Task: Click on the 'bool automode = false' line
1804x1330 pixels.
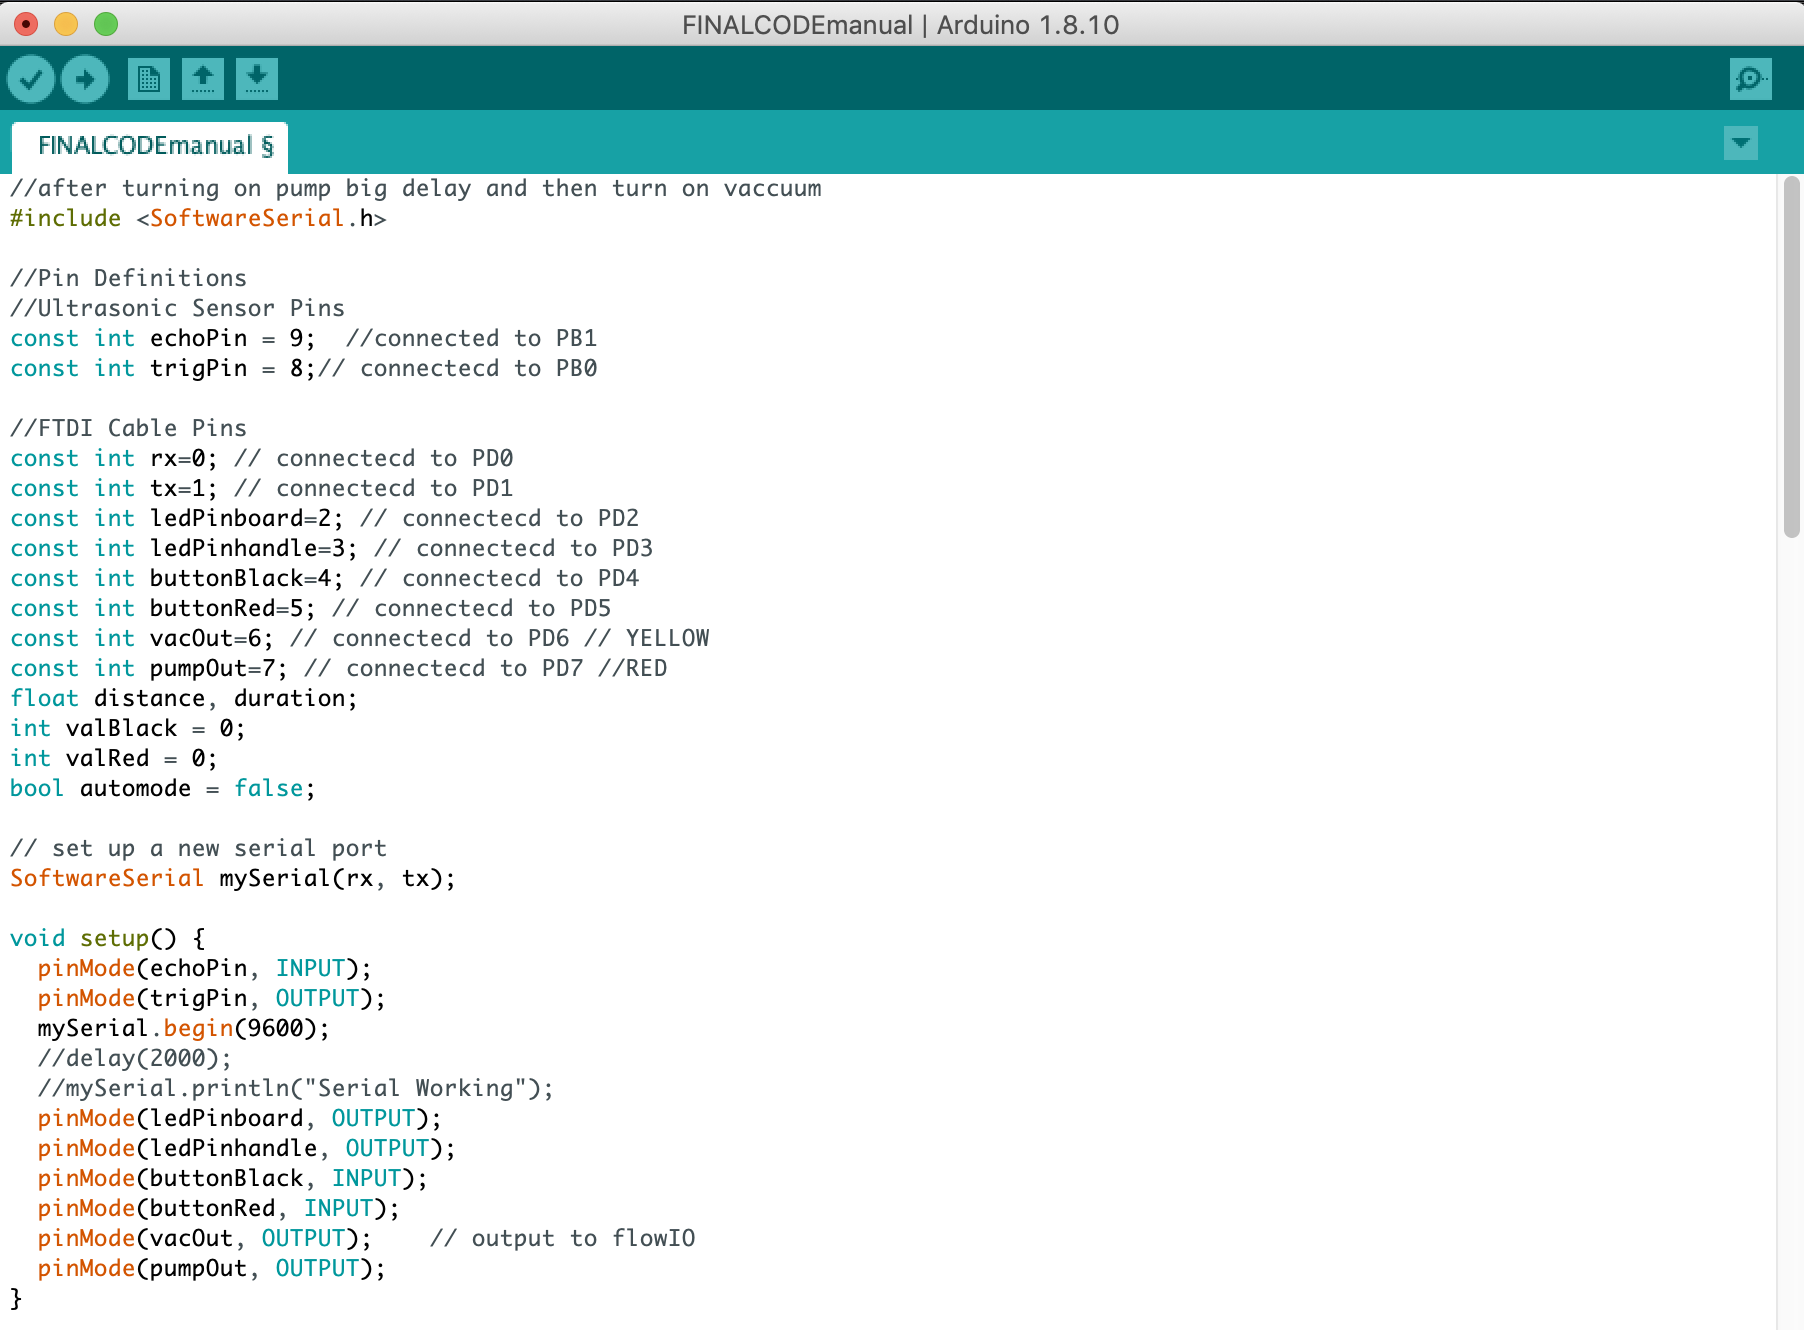Action: 162,788
